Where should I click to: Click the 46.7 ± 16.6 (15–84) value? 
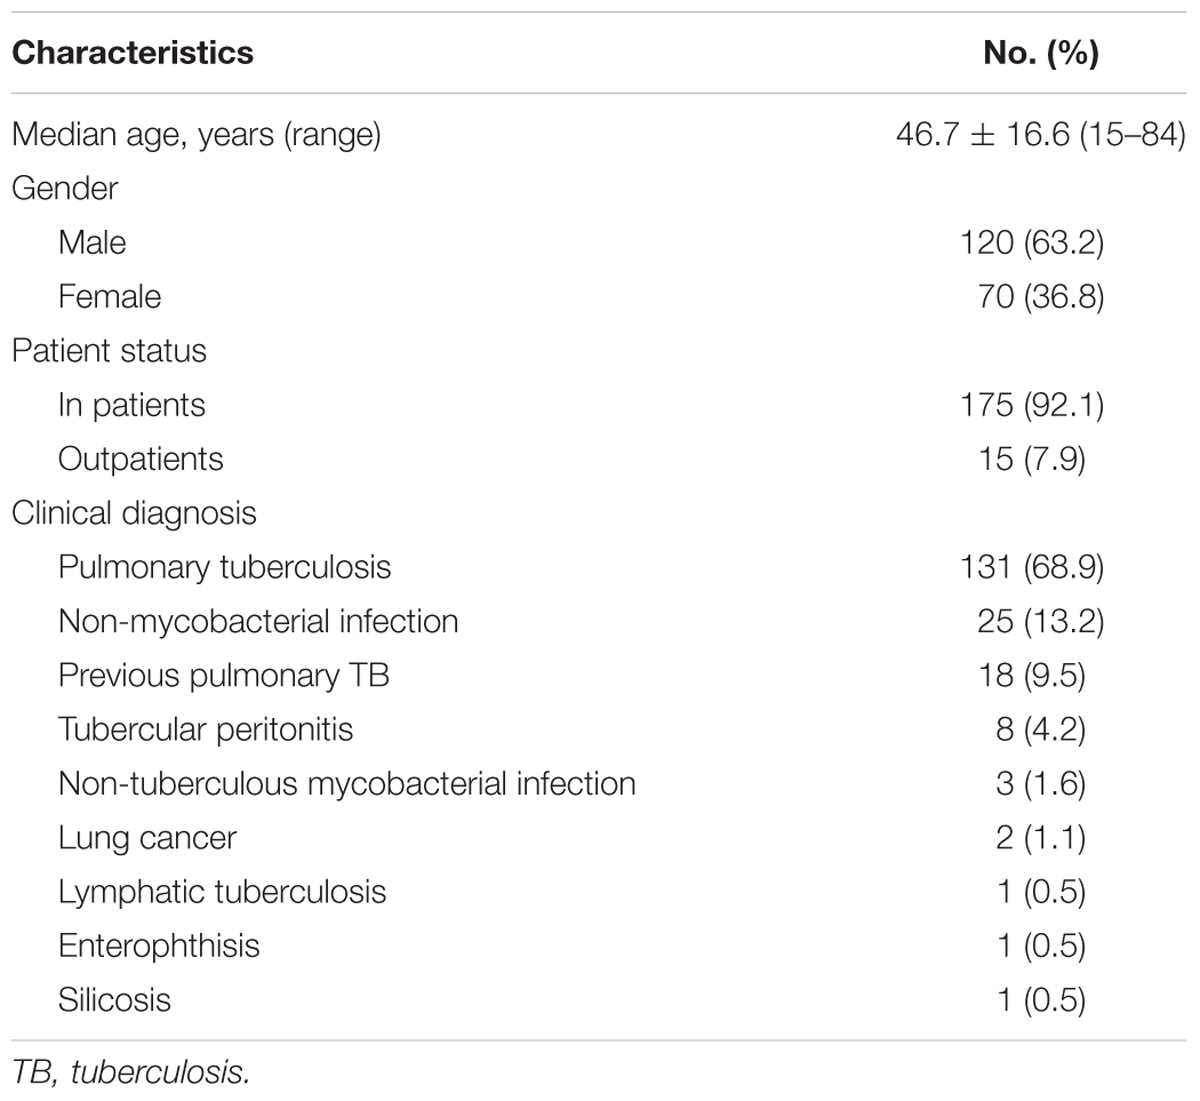pyautogui.click(x=1040, y=134)
